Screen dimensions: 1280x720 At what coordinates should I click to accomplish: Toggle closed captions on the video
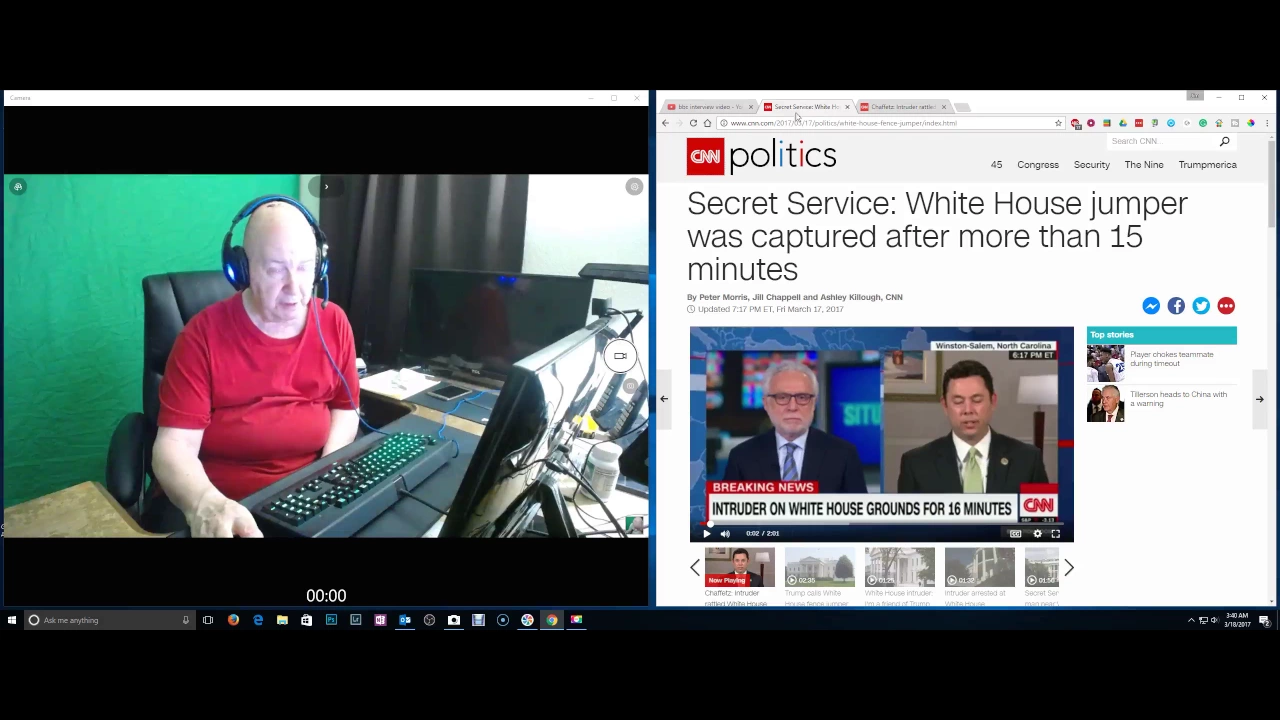click(x=1015, y=533)
